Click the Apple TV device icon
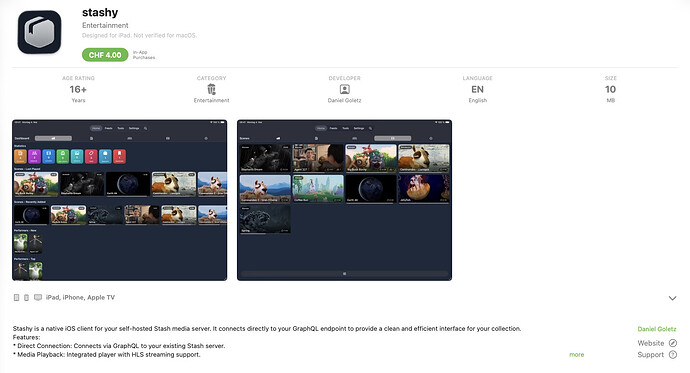 (38, 298)
